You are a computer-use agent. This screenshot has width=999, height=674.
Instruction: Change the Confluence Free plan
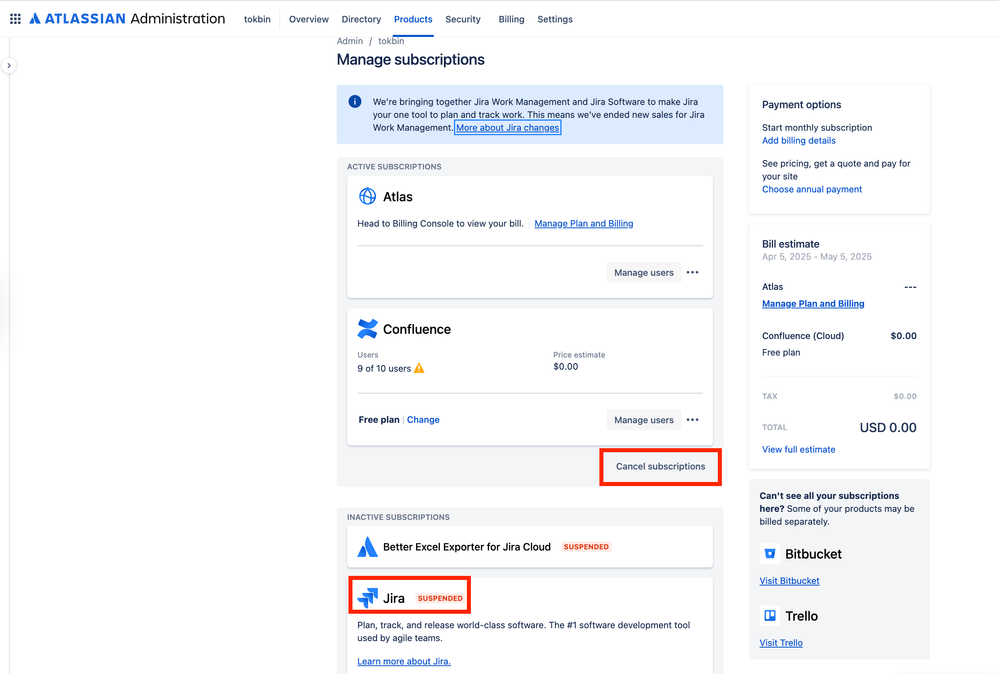[423, 420]
